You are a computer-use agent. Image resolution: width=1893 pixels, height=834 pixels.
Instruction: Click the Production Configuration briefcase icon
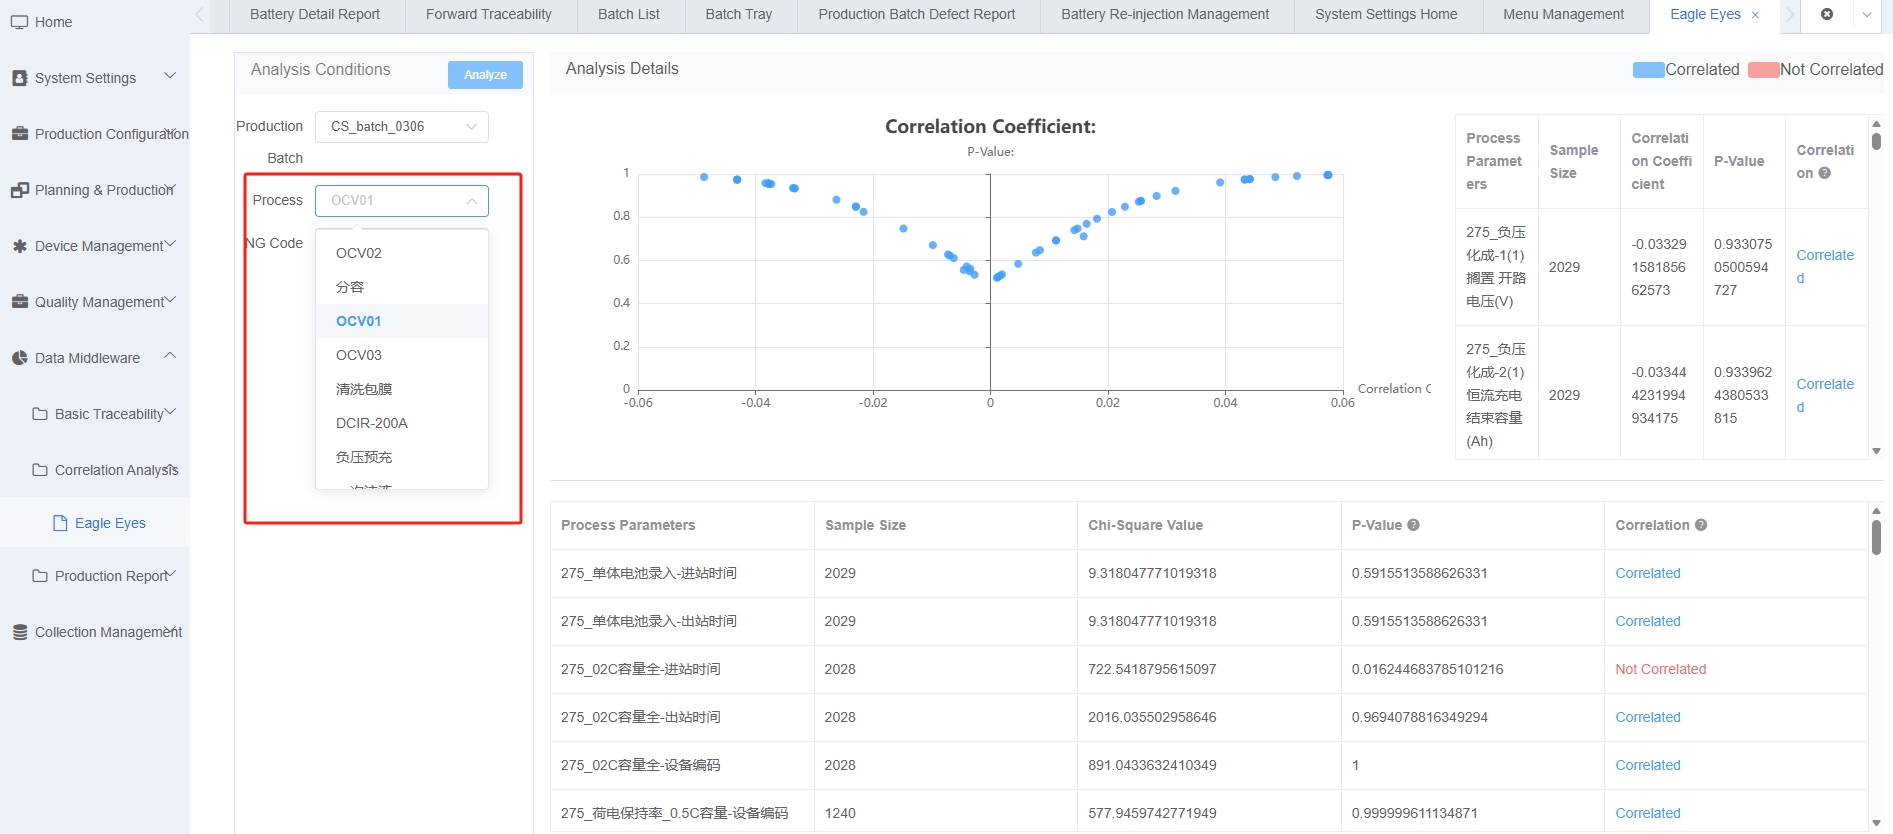[x=19, y=134]
